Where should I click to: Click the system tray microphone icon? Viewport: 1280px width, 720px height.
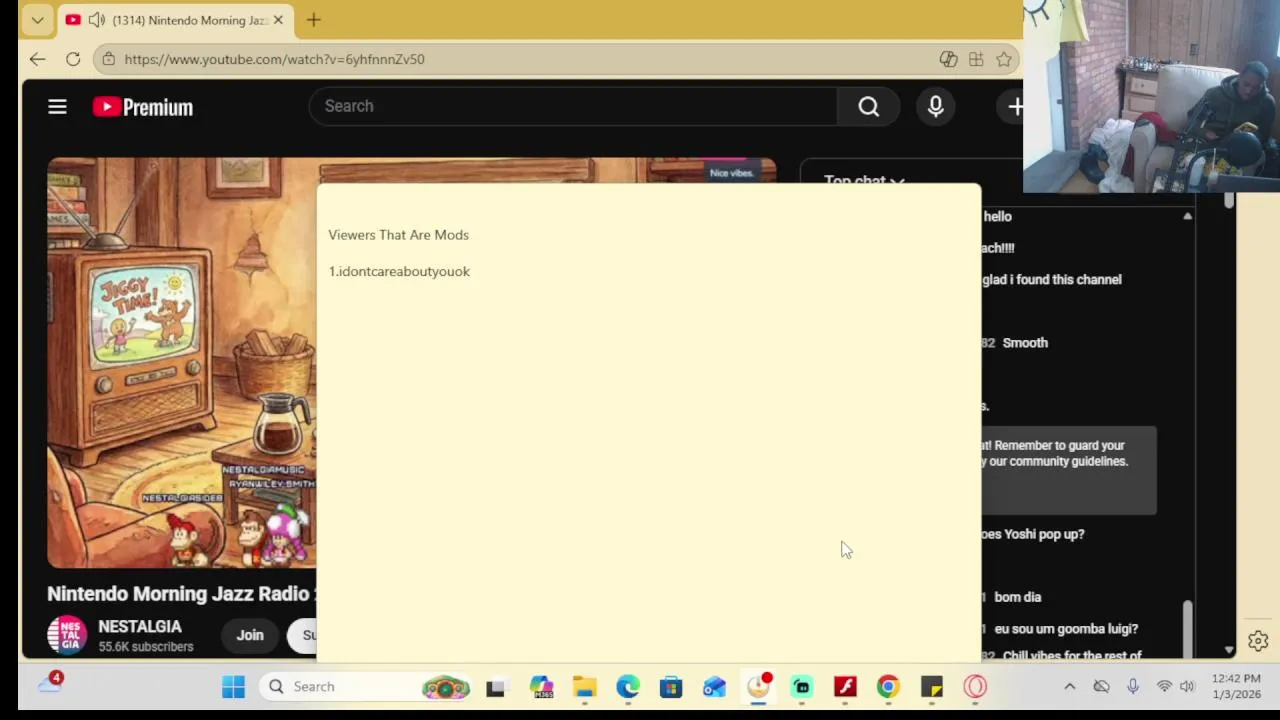coord(1133,686)
